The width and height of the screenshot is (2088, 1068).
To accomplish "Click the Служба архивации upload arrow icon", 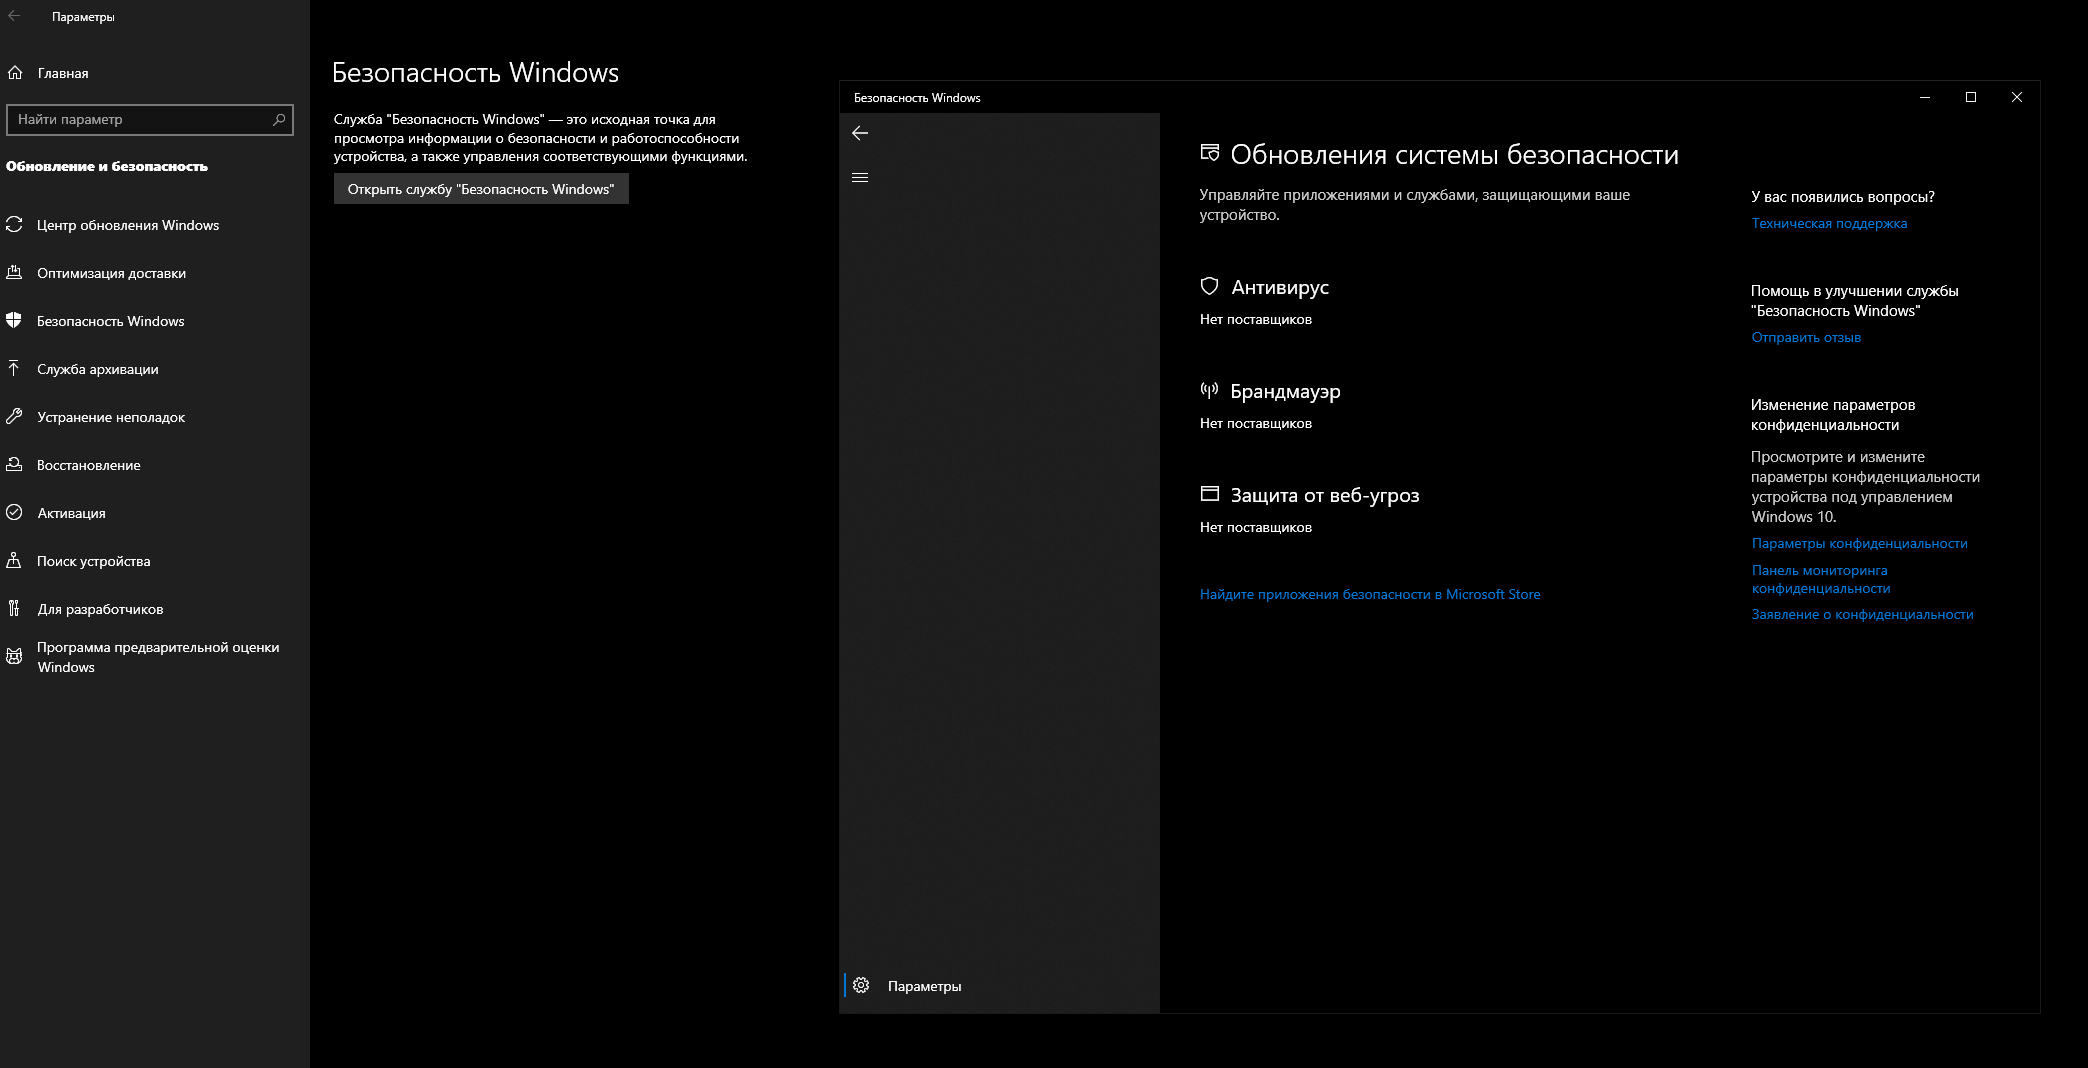I will point(14,369).
